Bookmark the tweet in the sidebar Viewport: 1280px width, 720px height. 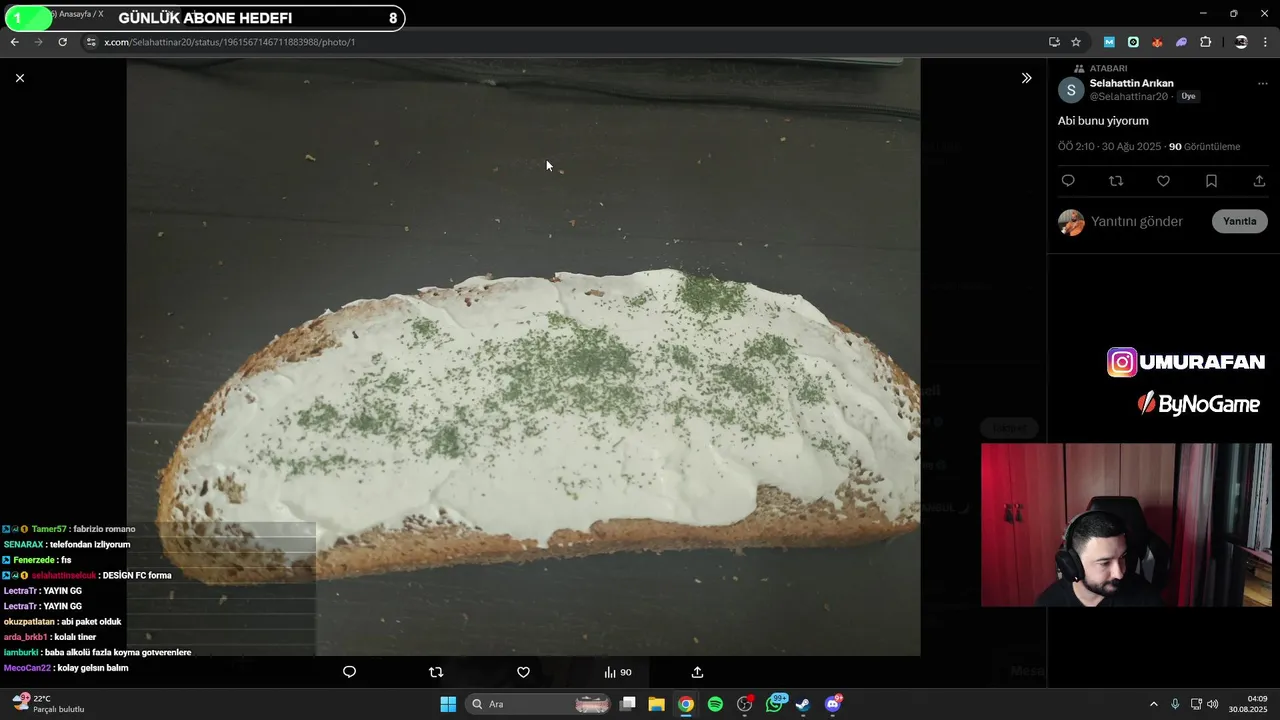point(1211,181)
